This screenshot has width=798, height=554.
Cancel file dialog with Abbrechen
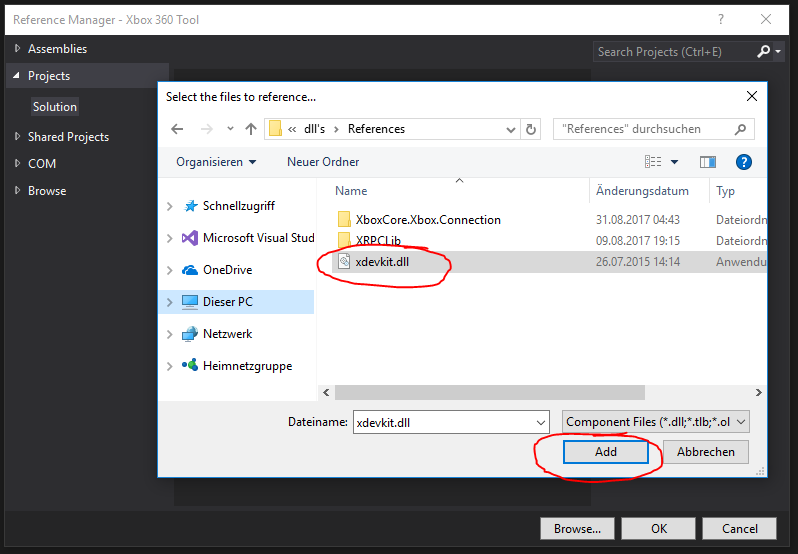point(705,452)
